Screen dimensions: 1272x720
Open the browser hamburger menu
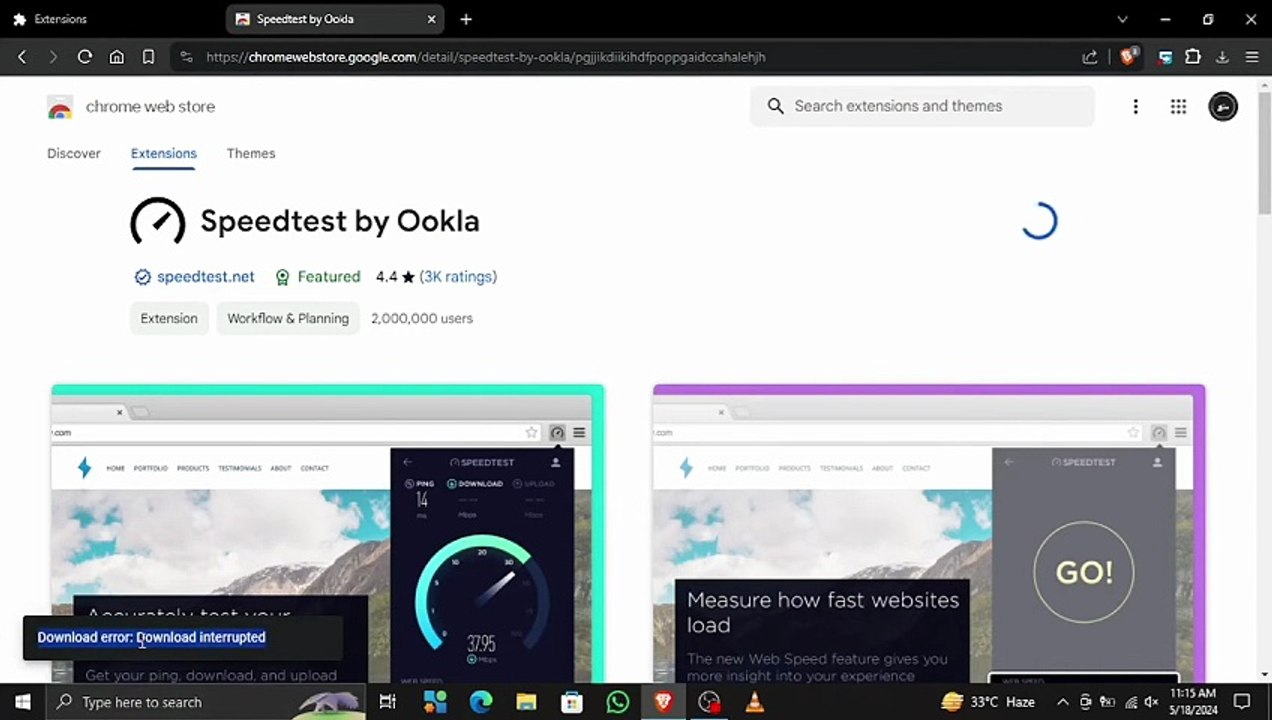[1252, 57]
